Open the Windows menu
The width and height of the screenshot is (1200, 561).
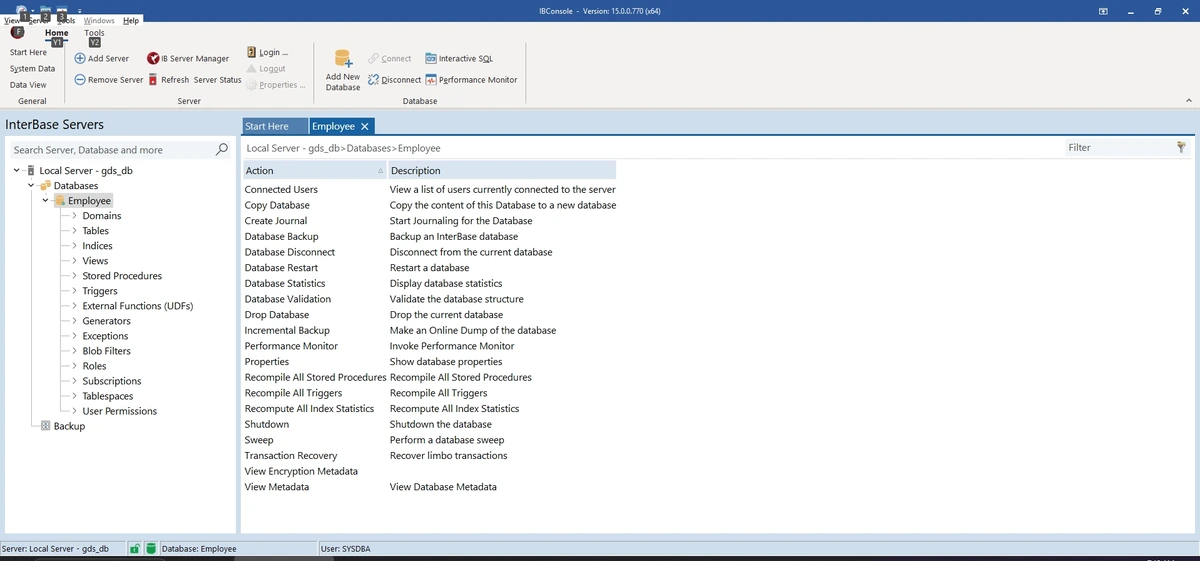click(x=99, y=20)
